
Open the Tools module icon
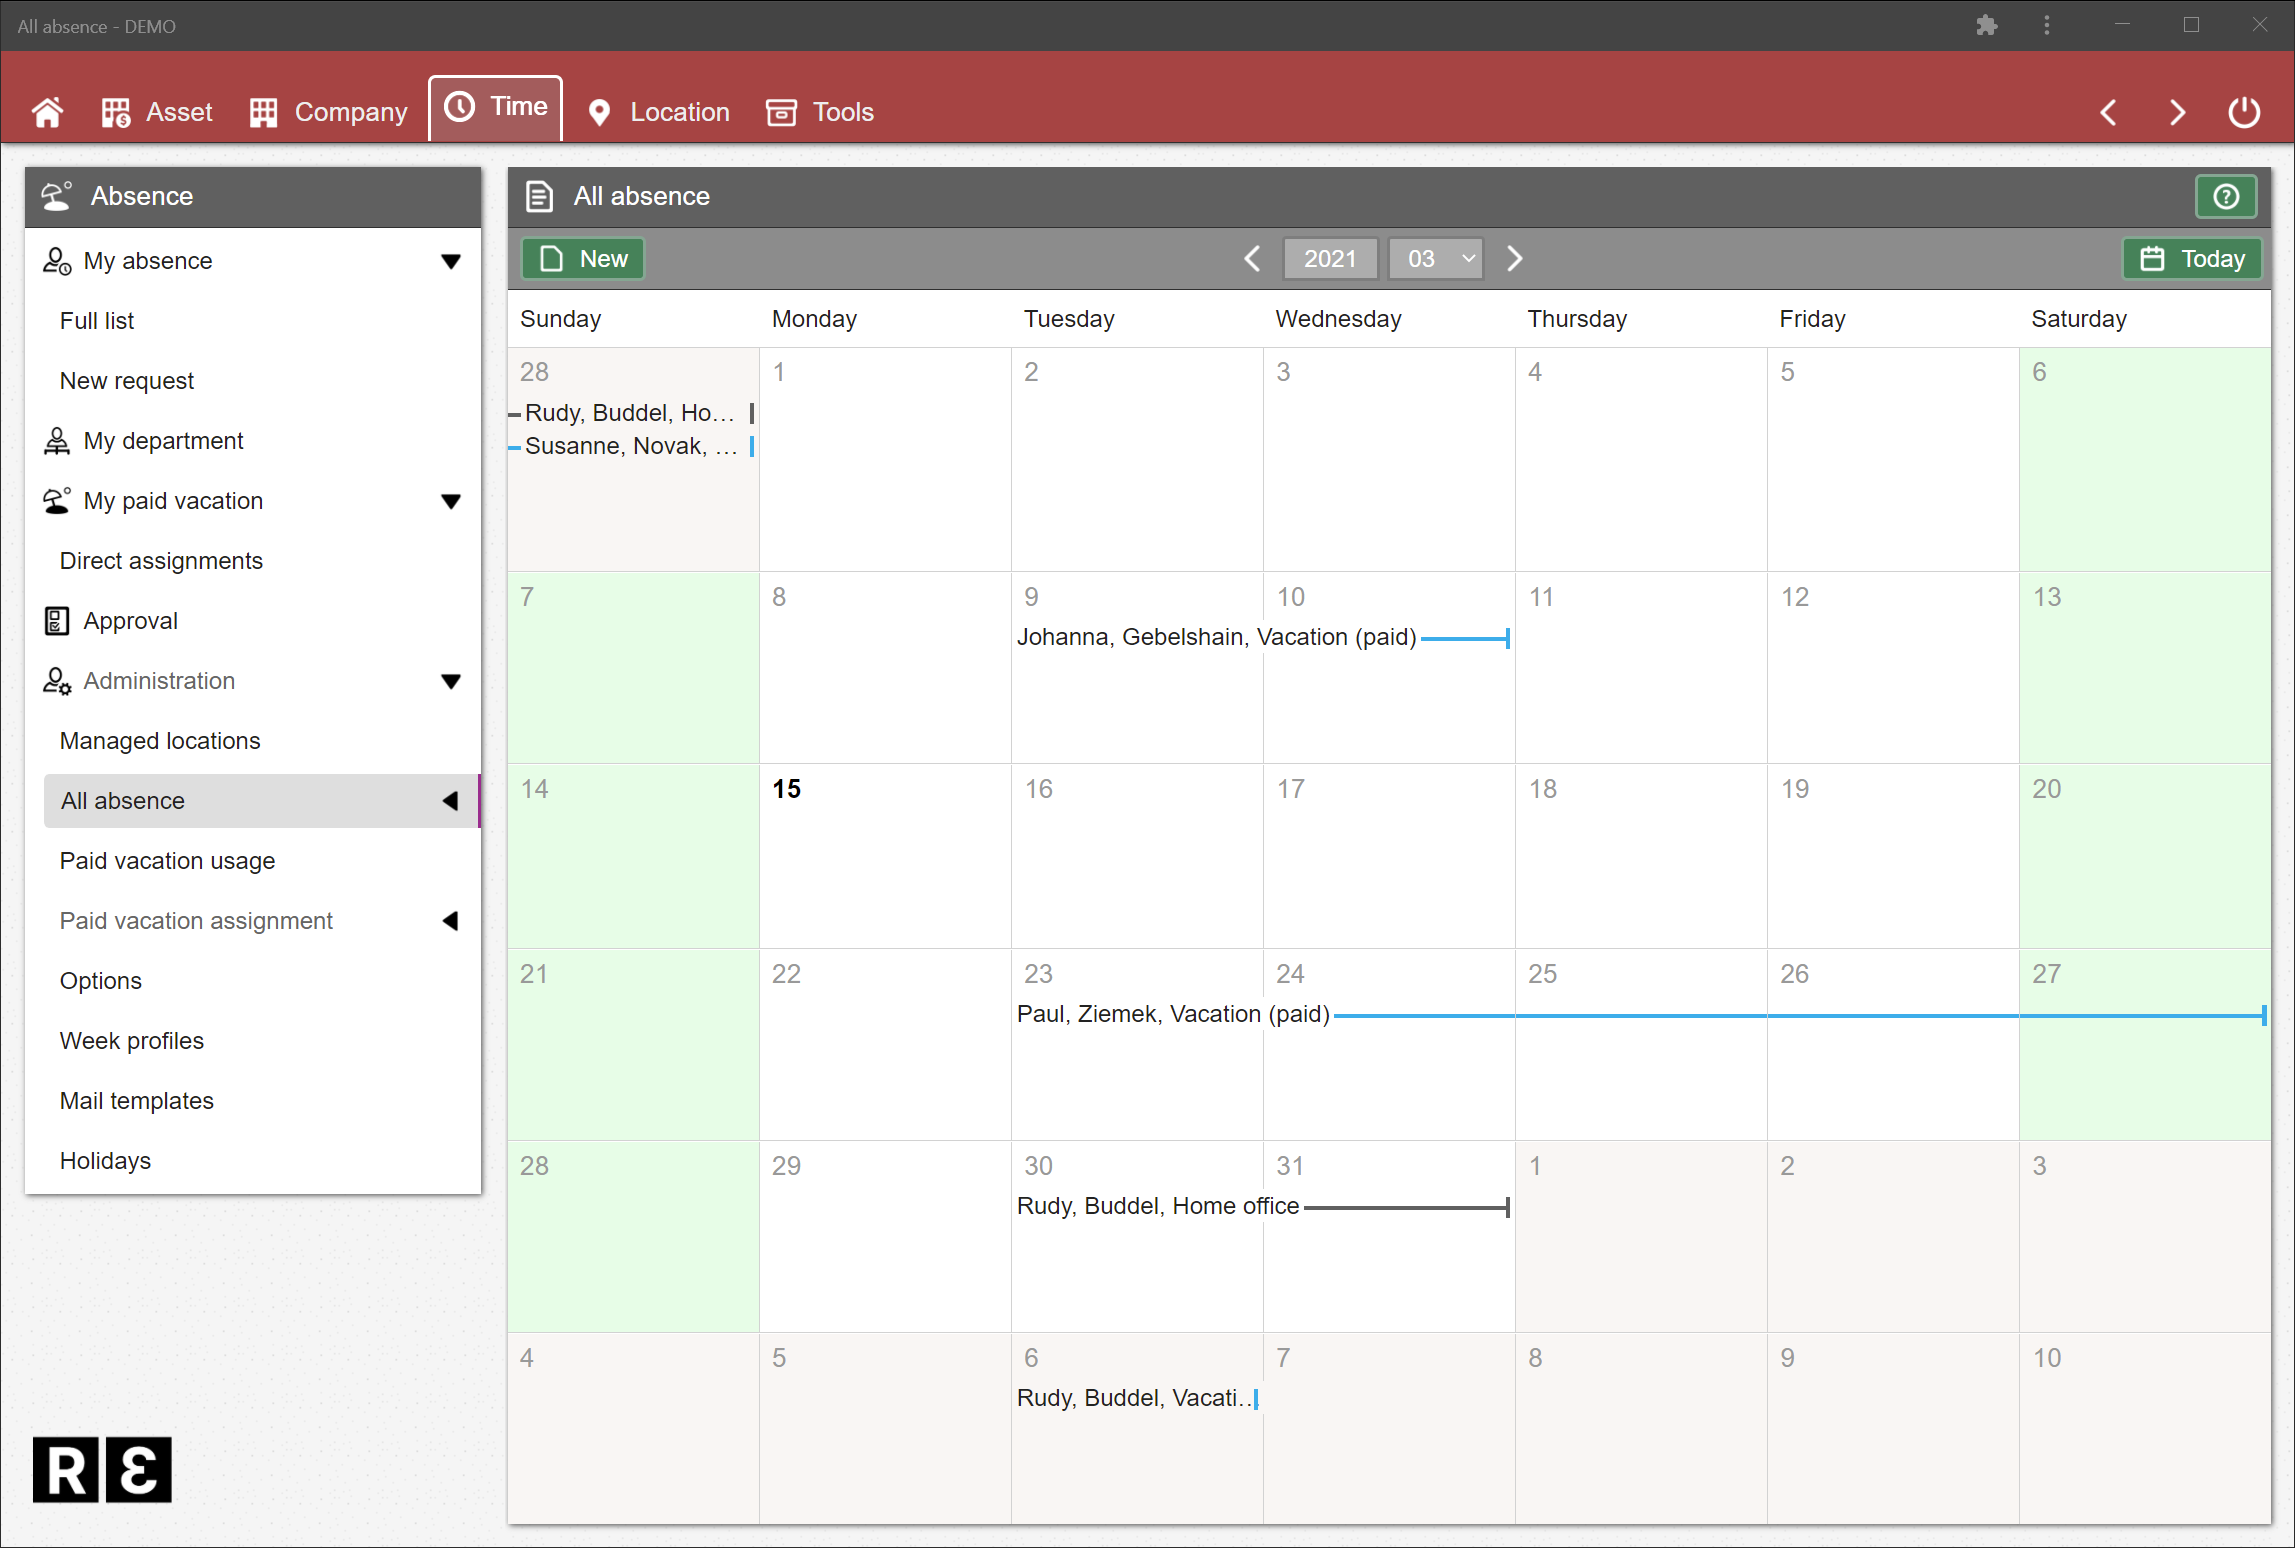(781, 112)
